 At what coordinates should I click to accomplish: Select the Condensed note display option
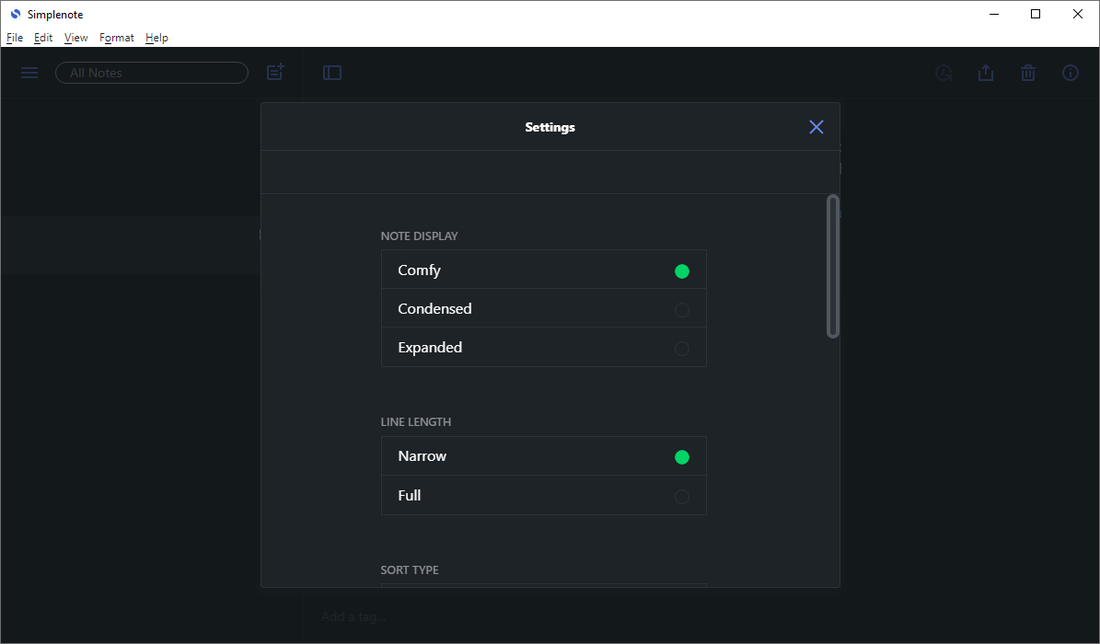coord(543,309)
